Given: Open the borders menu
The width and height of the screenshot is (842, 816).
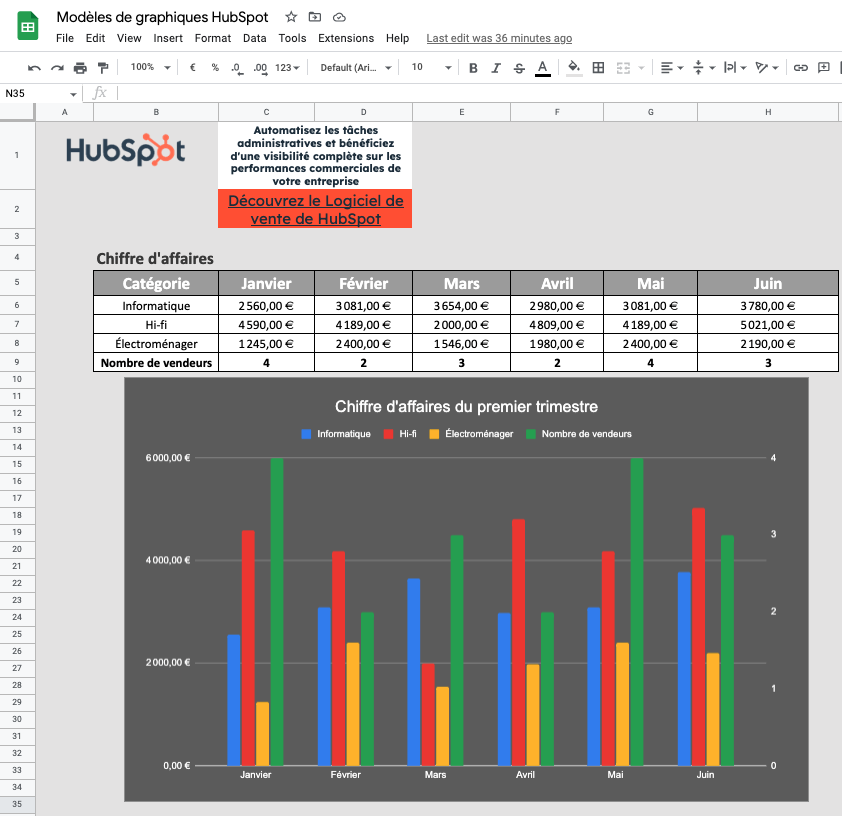Looking at the screenshot, I should click(598, 68).
